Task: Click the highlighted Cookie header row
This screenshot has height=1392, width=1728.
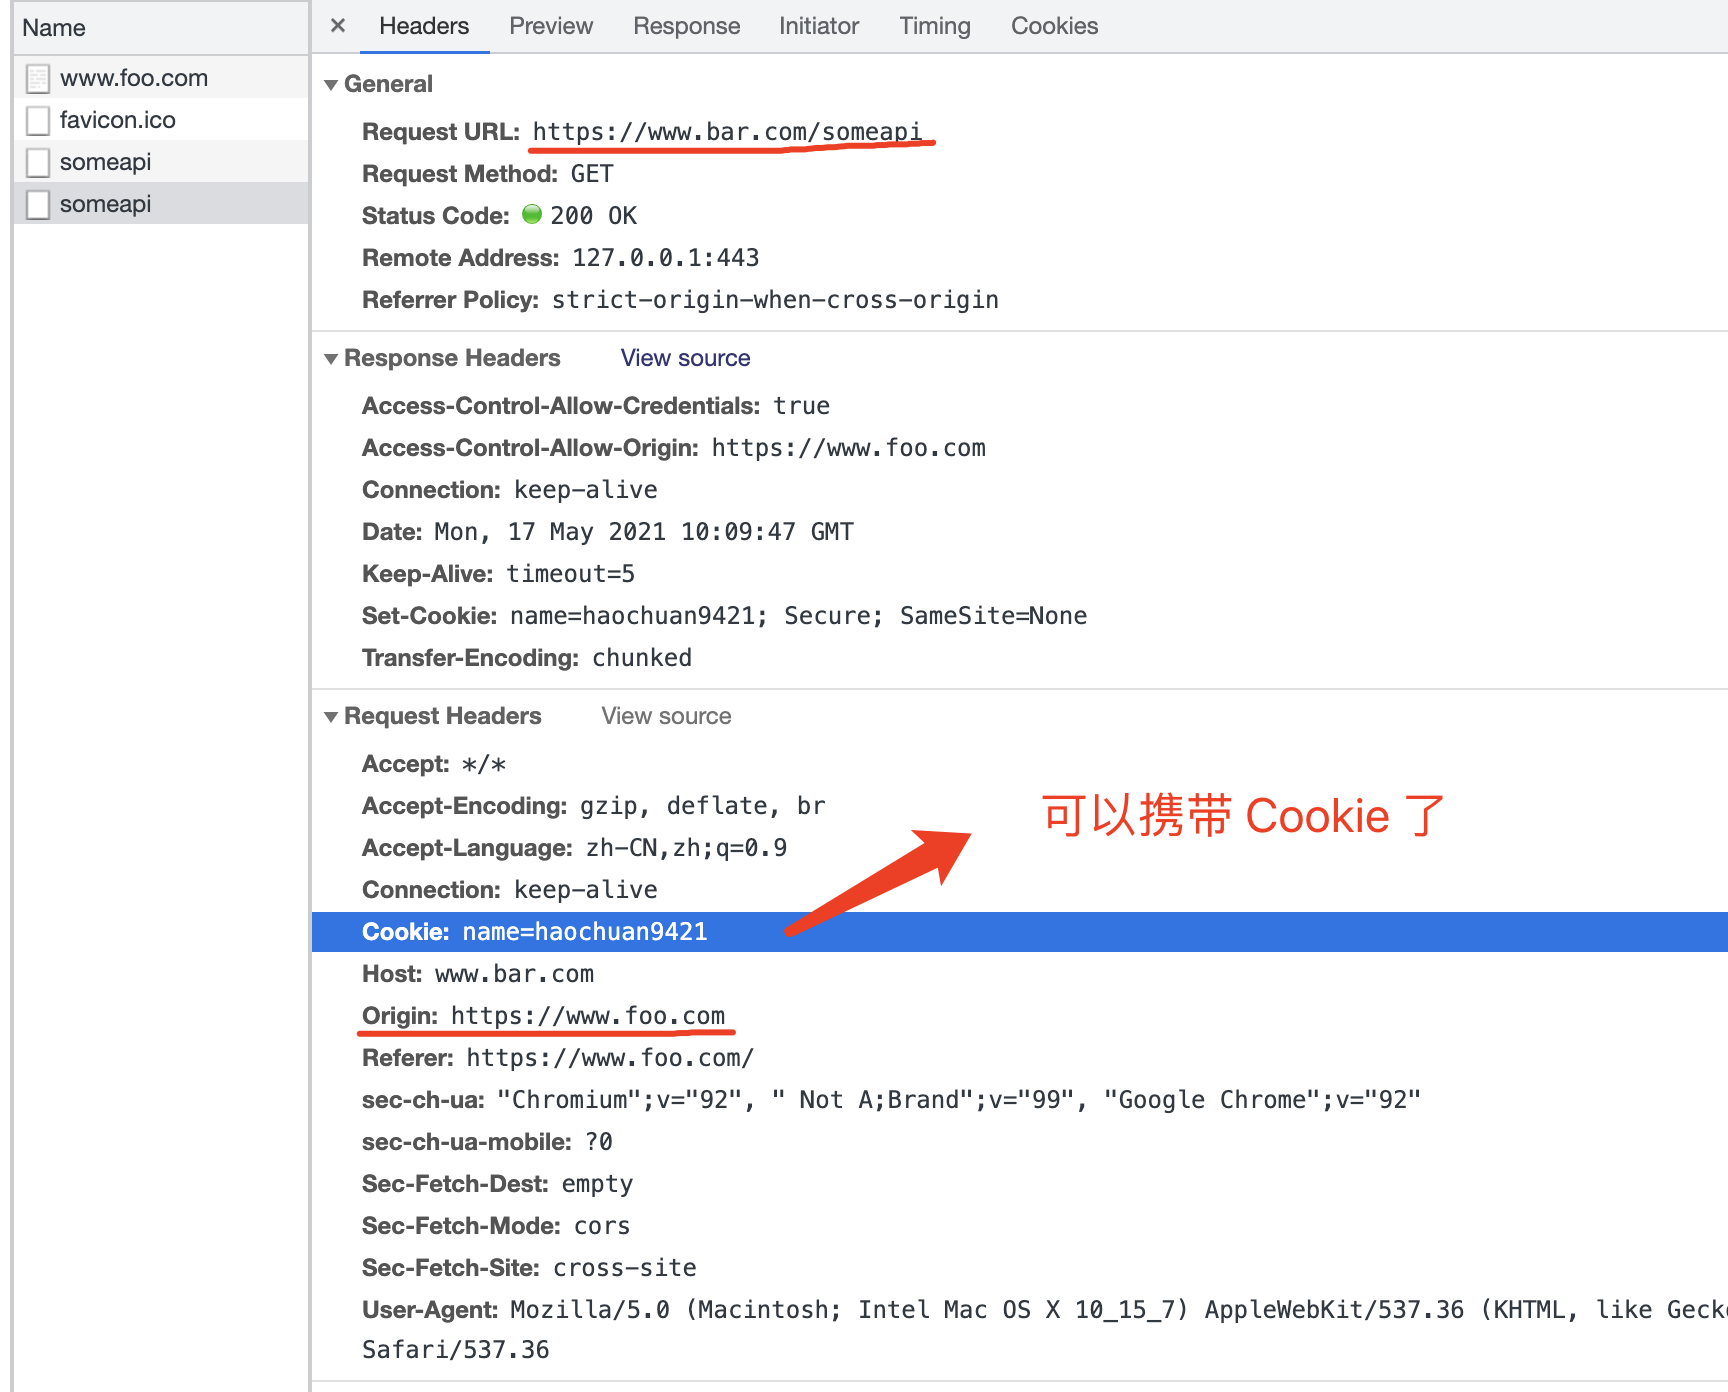Action: pos(535,931)
